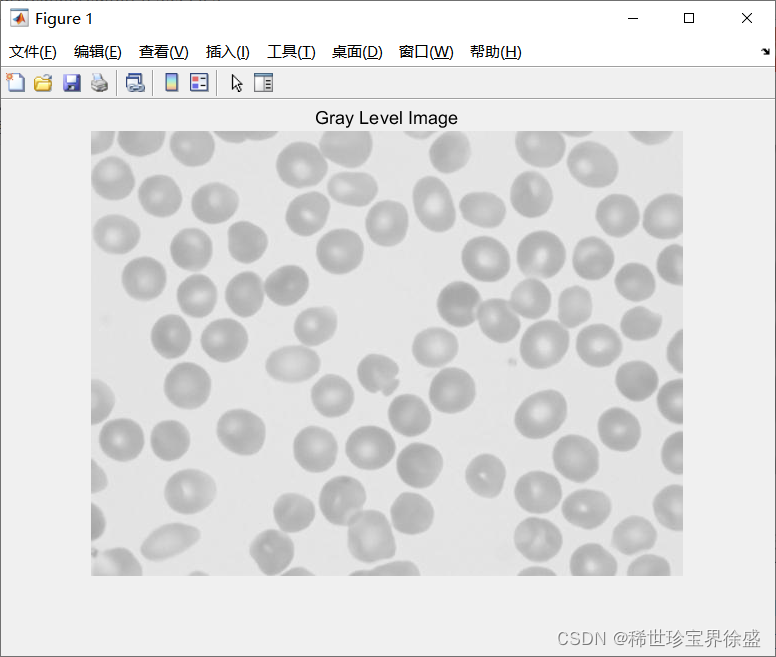Screen dimensions: 776x657
Task: Dock the figure using the small arrow
Action: point(765,51)
